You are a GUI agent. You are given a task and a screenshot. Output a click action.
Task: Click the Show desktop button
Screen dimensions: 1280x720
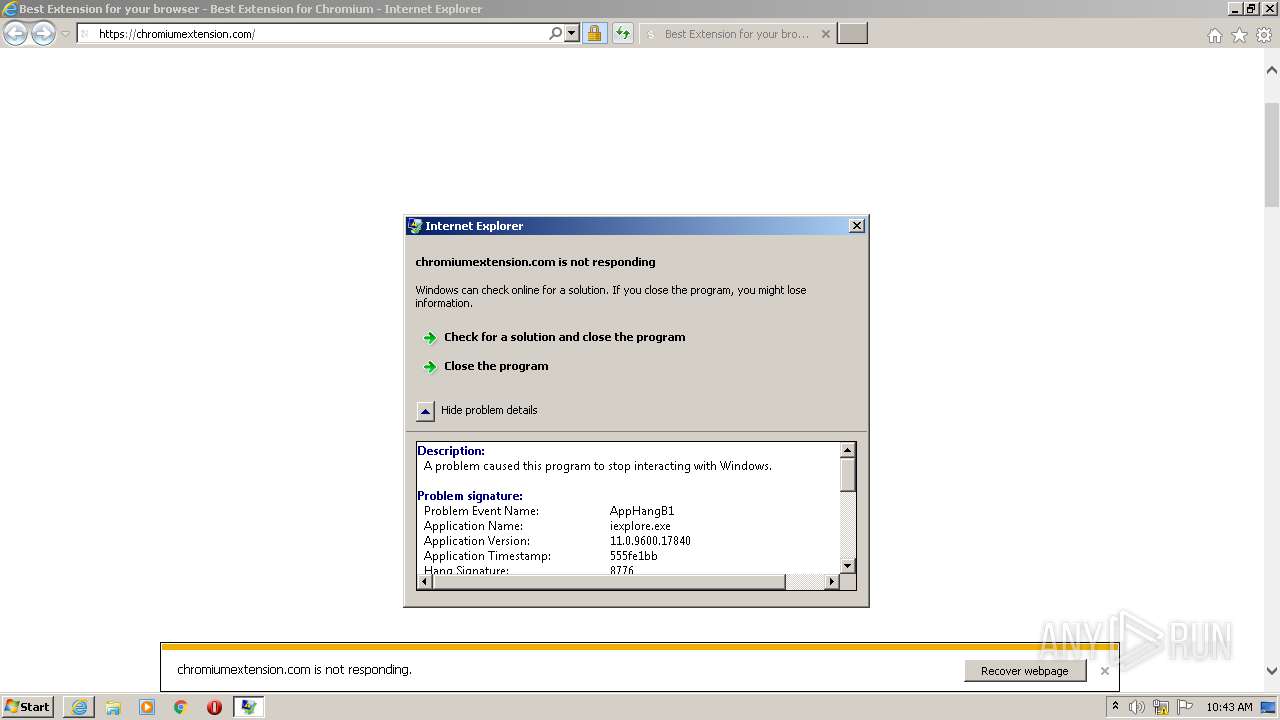1269,707
